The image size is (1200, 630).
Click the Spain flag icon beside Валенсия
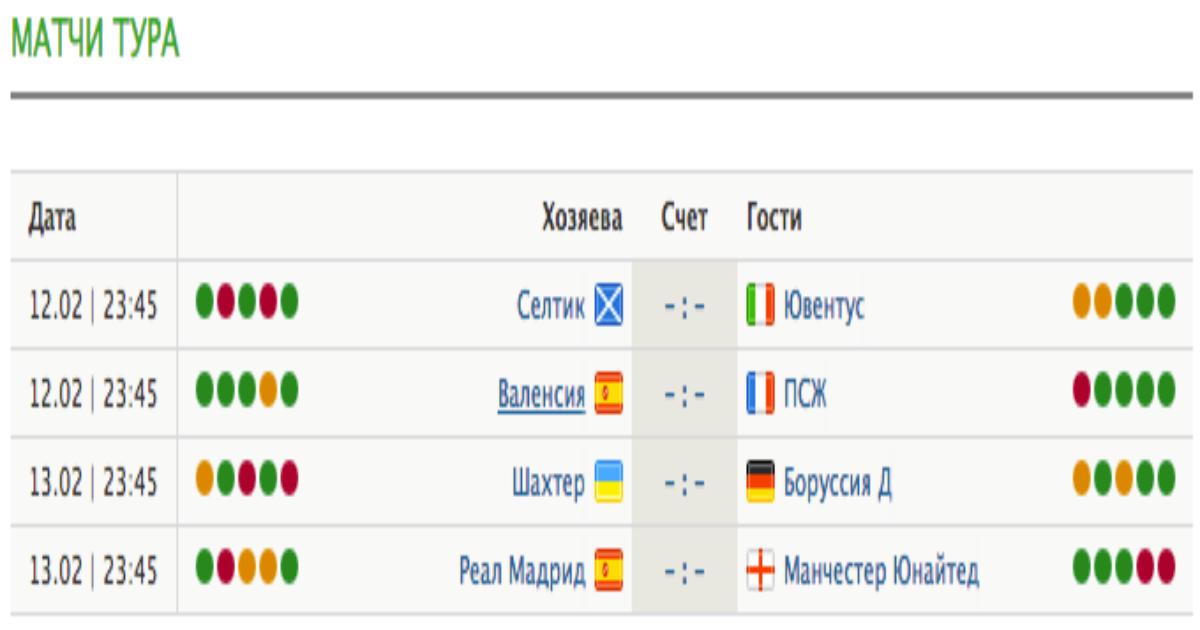pyautogui.click(x=608, y=393)
